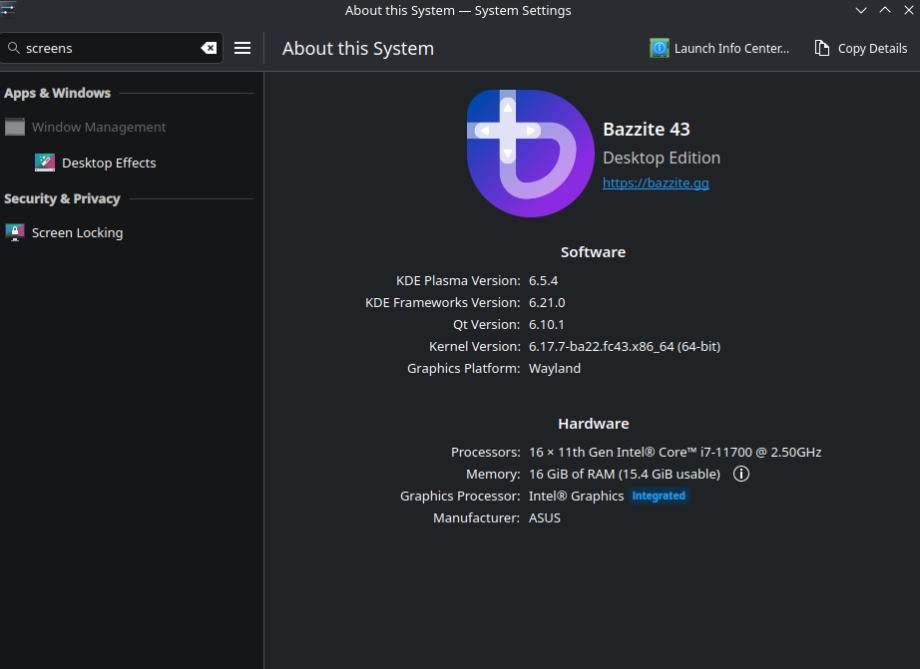Screen dimensions: 920x669
Task: Open the hamburger menu
Action: (242, 48)
